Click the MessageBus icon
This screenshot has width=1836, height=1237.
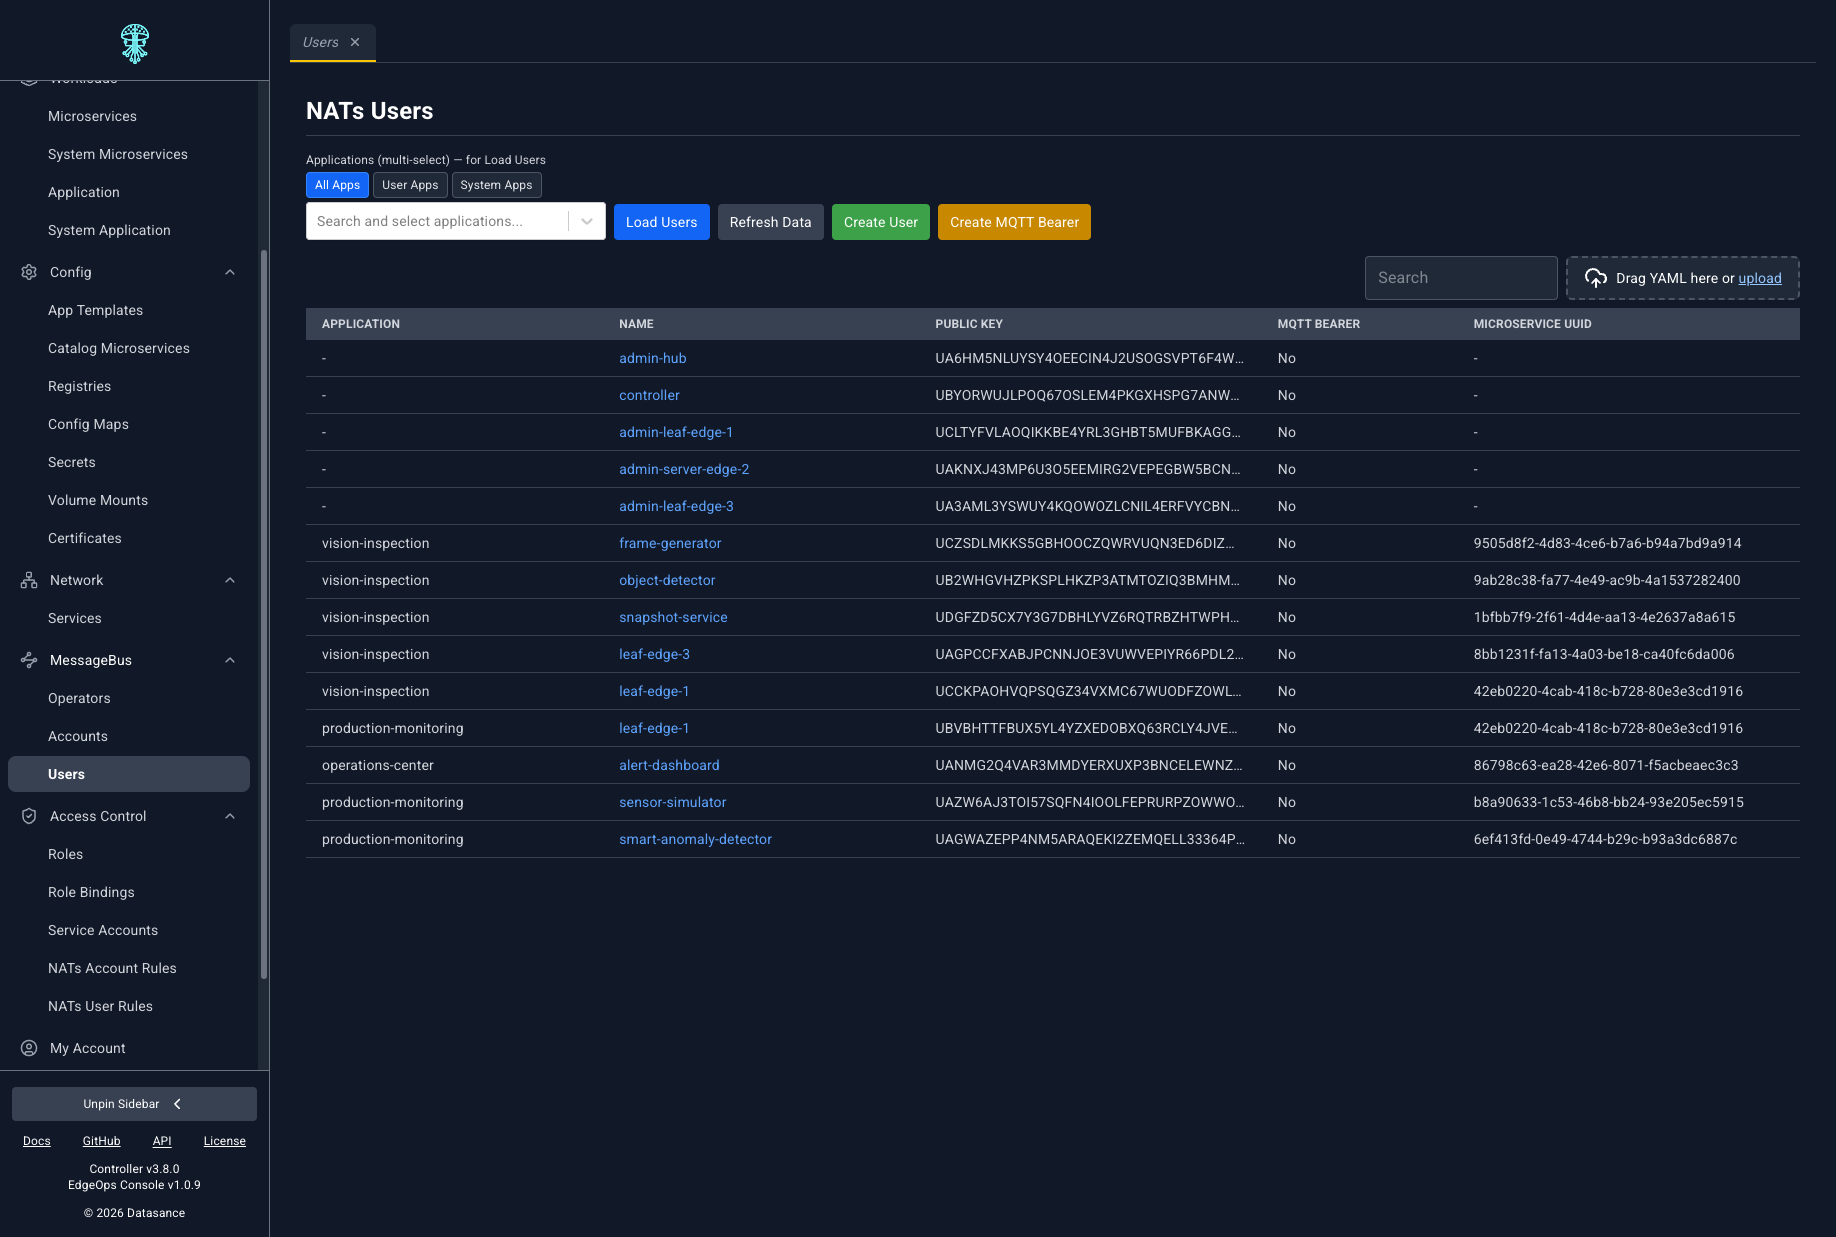pos(29,660)
